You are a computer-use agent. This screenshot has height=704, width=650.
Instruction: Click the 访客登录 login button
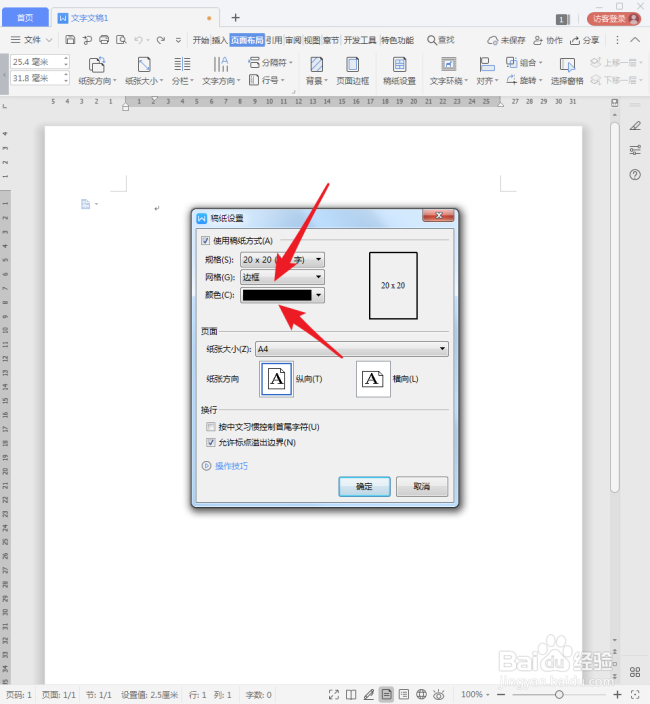[614, 18]
